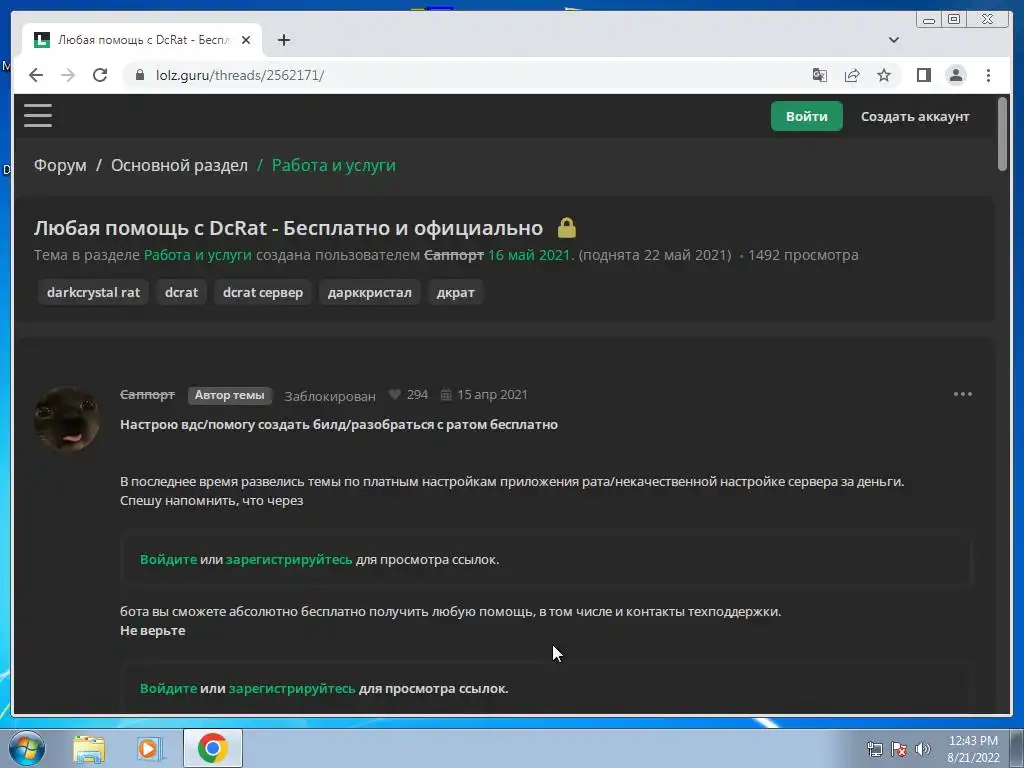Viewport: 1024px width, 768px height.
Task: Click the Action Center flag tray icon
Action: (899, 749)
